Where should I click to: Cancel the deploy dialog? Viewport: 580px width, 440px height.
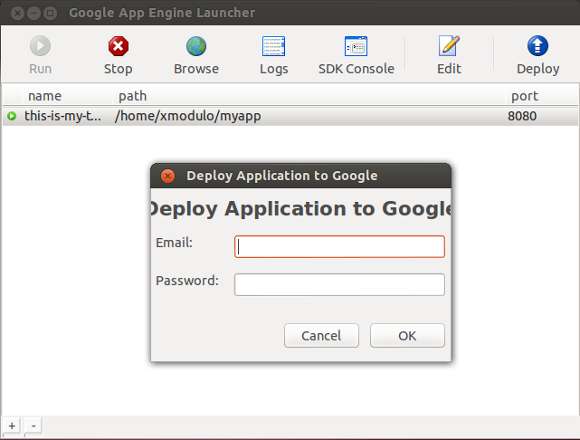click(x=321, y=335)
